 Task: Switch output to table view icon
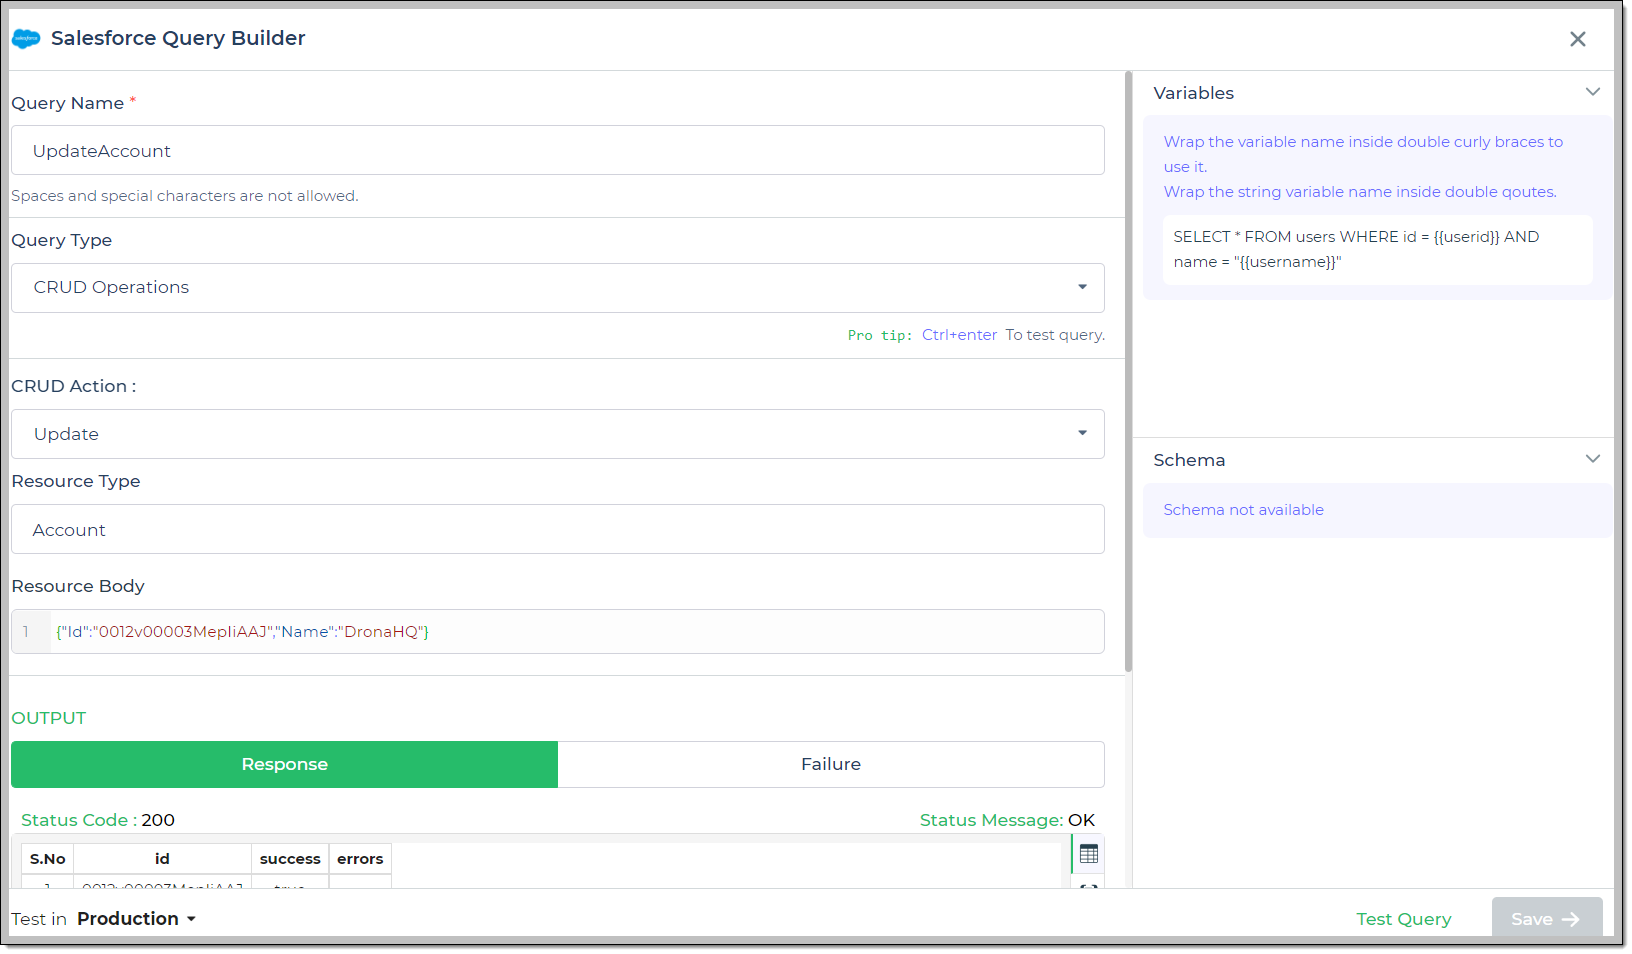(x=1089, y=854)
